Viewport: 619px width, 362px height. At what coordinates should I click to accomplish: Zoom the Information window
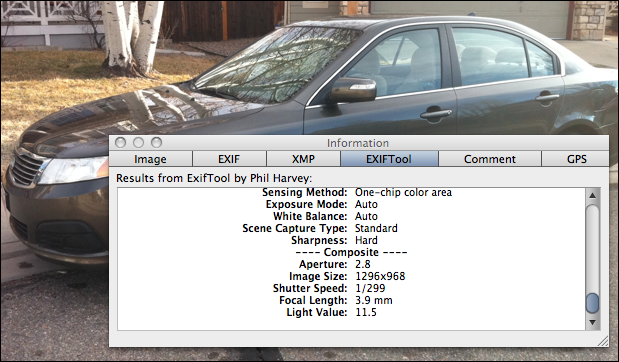(x=156, y=142)
